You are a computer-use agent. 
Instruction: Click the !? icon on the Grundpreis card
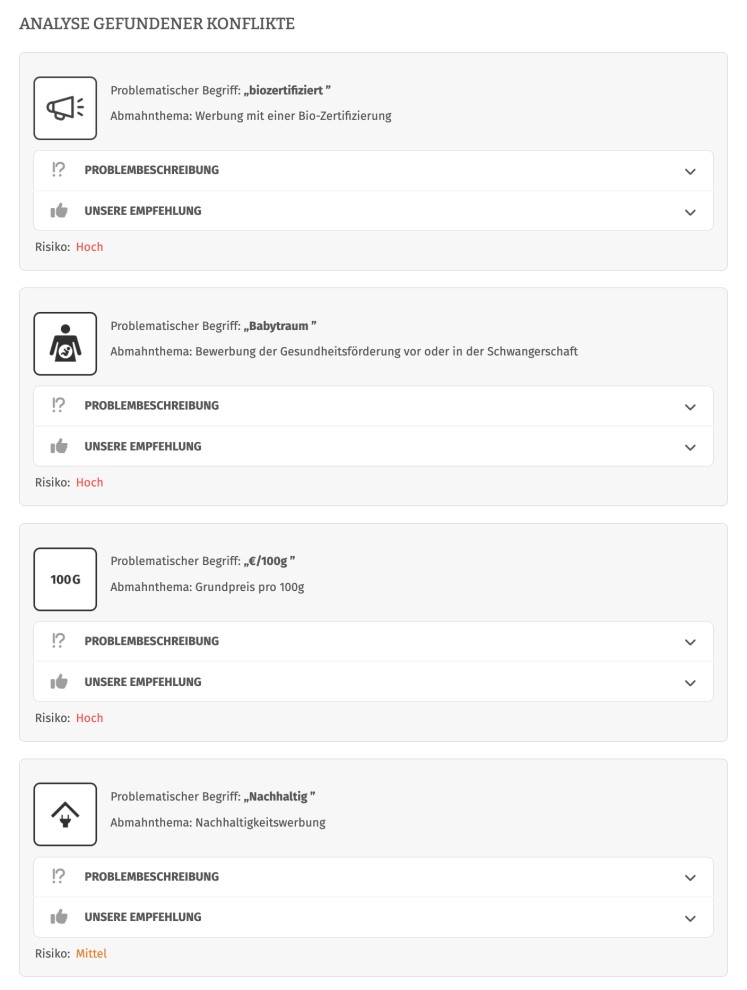(60, 641)
